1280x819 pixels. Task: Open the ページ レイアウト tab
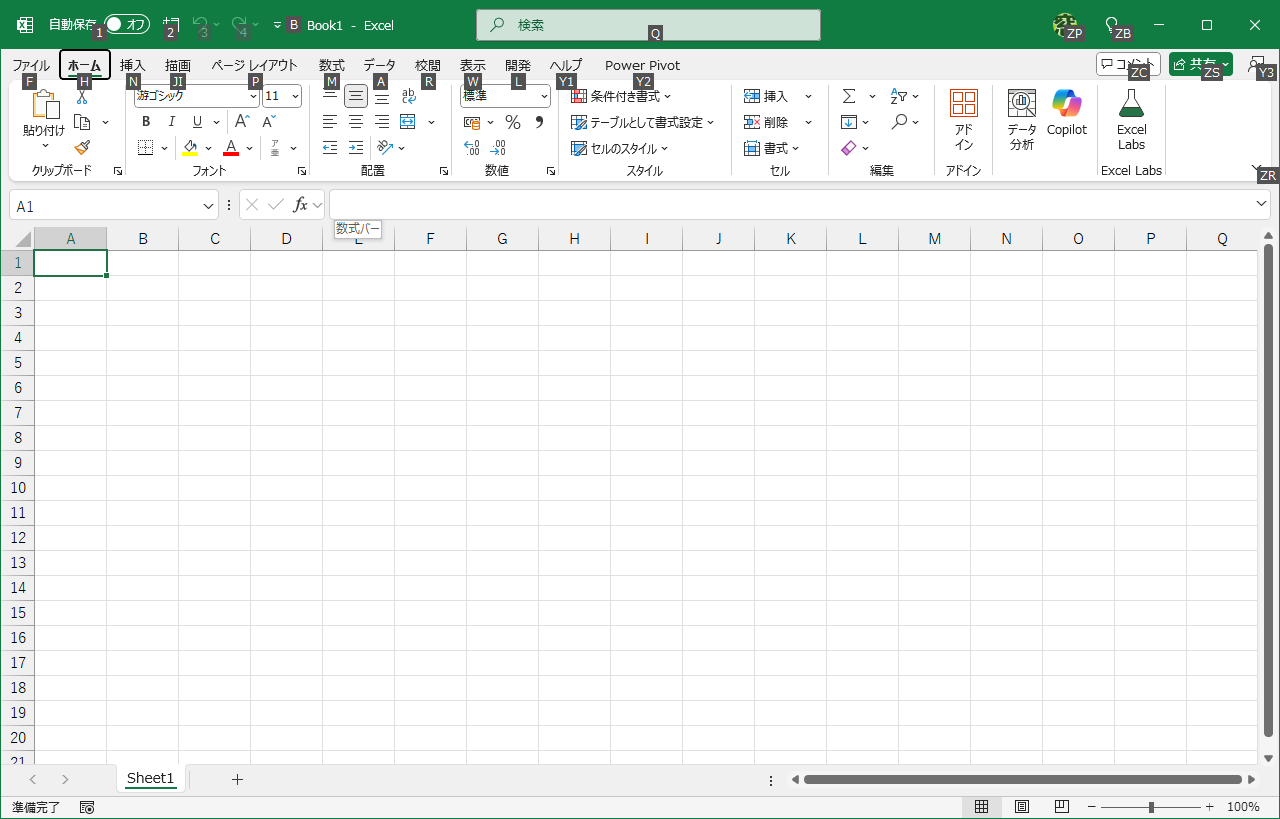coord(254,65)
